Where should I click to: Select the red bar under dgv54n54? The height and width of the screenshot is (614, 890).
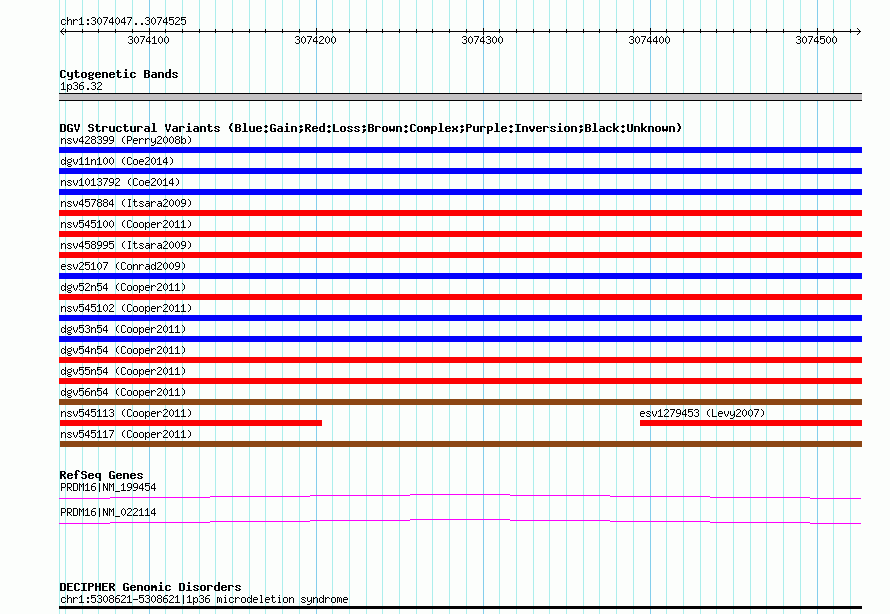pyautogui.click(x=460, y=360)
